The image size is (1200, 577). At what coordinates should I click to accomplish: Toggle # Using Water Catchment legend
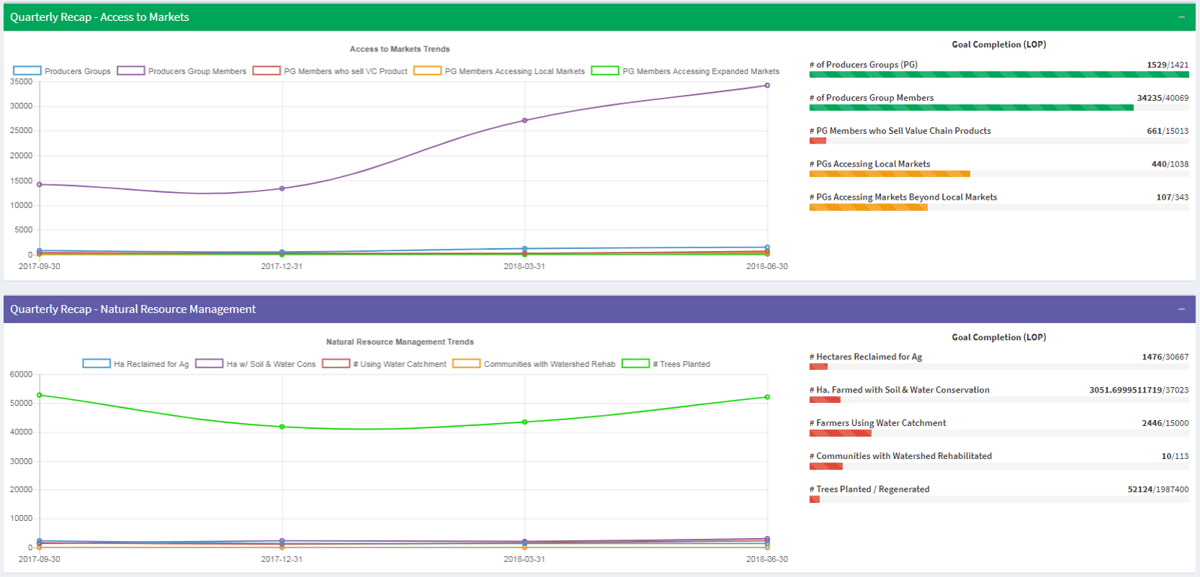[384, 364]
